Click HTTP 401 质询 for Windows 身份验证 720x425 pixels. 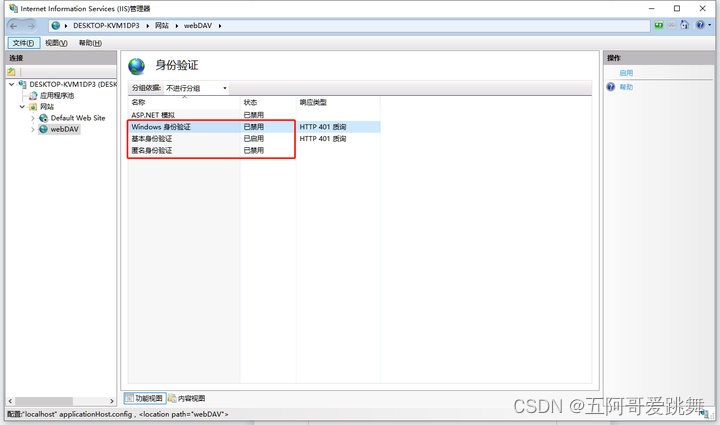click(323, 127)
